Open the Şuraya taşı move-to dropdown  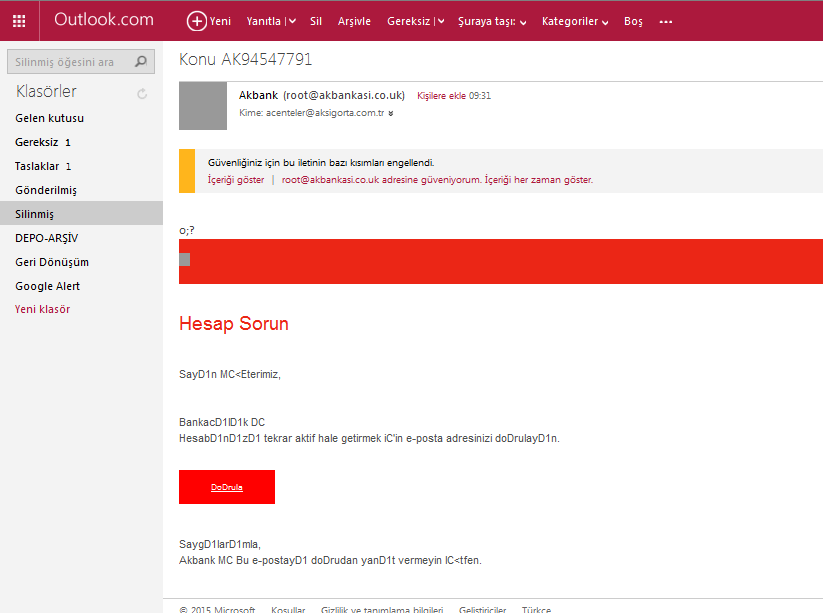point(492,22)
